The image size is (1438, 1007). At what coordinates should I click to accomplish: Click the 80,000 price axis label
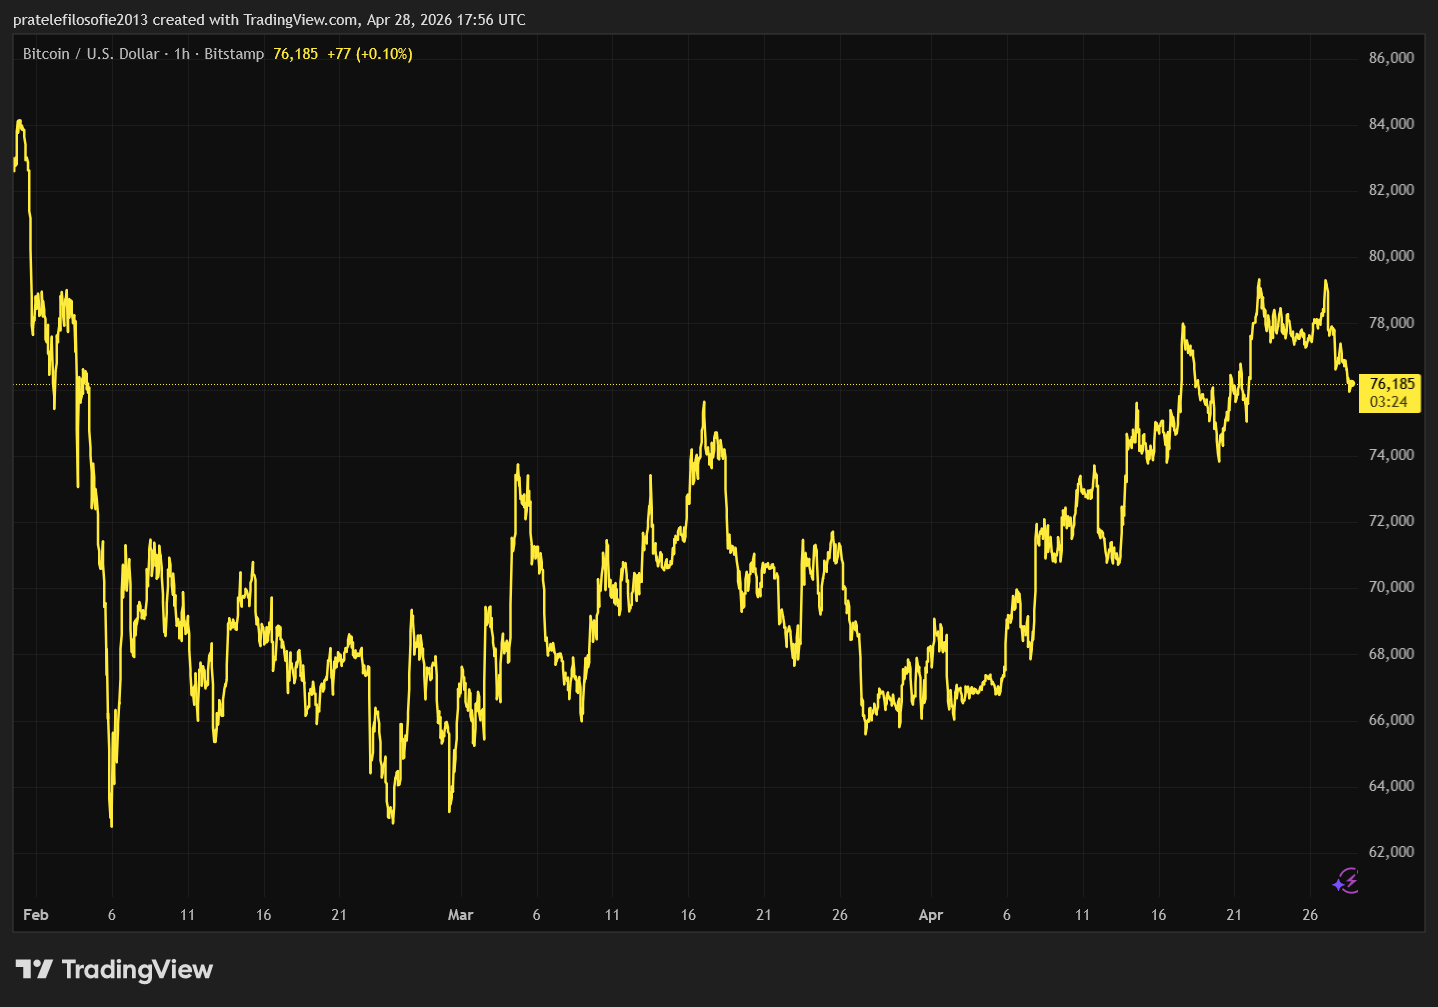tap(1391, 256)
